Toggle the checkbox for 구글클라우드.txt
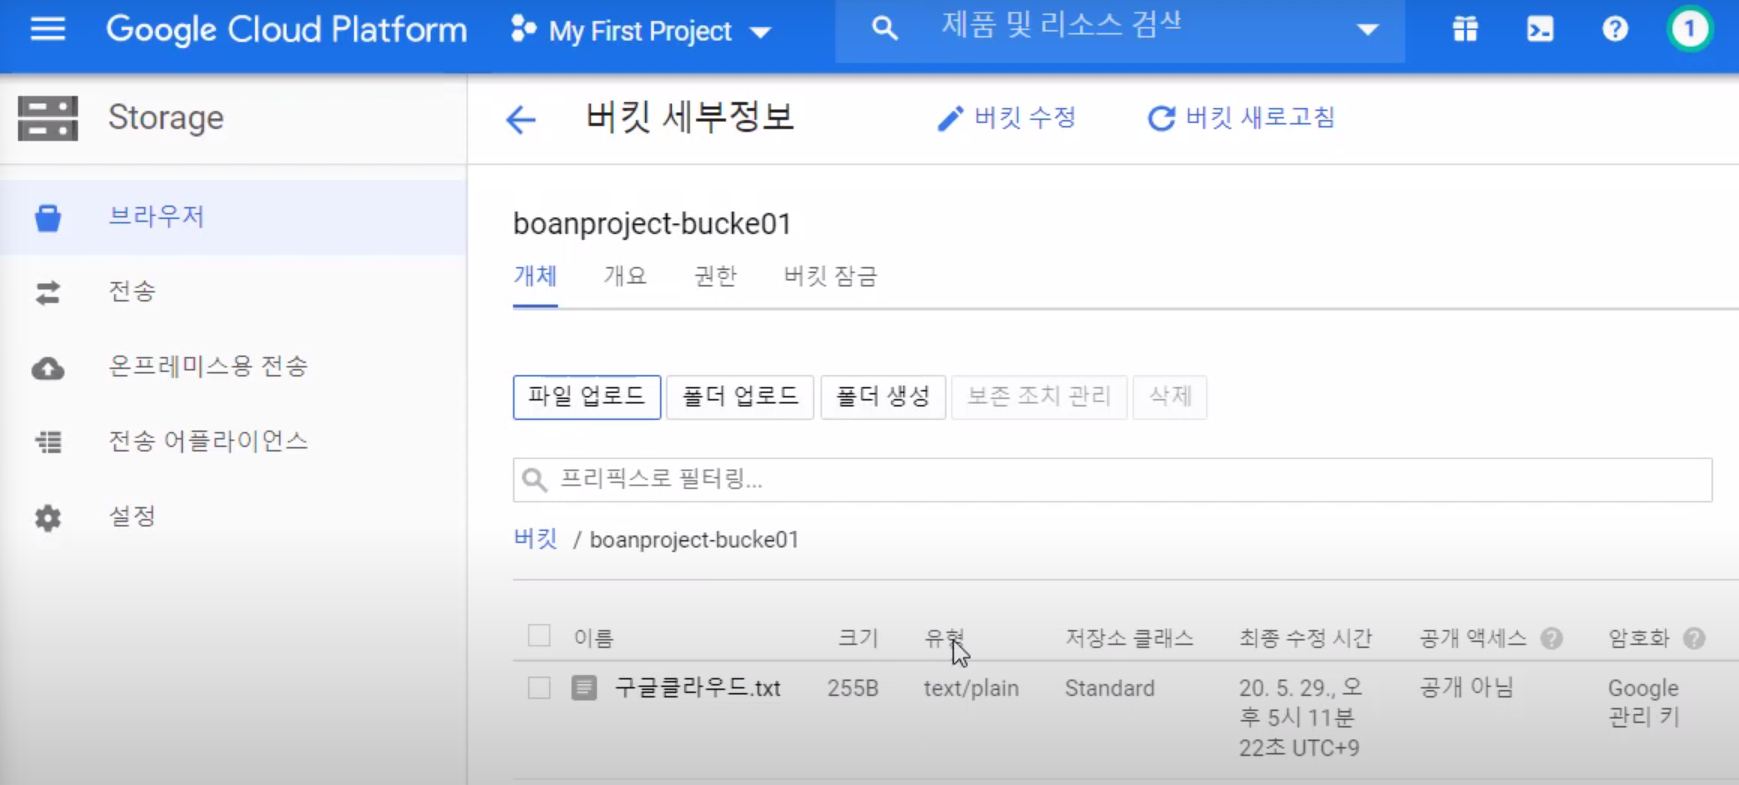 (x=539, y=688)
